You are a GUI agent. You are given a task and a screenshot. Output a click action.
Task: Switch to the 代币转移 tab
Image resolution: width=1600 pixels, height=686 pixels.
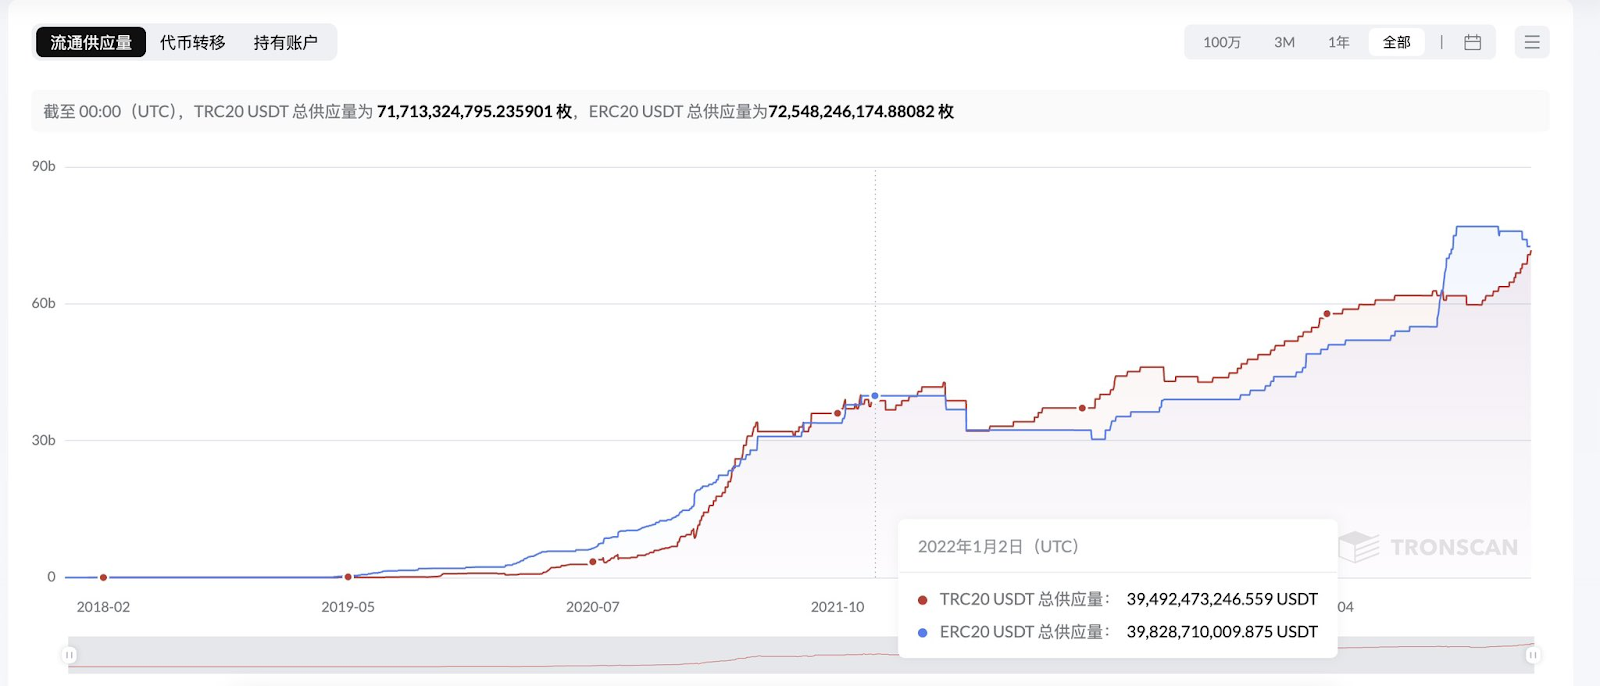(x=193, y=42)
